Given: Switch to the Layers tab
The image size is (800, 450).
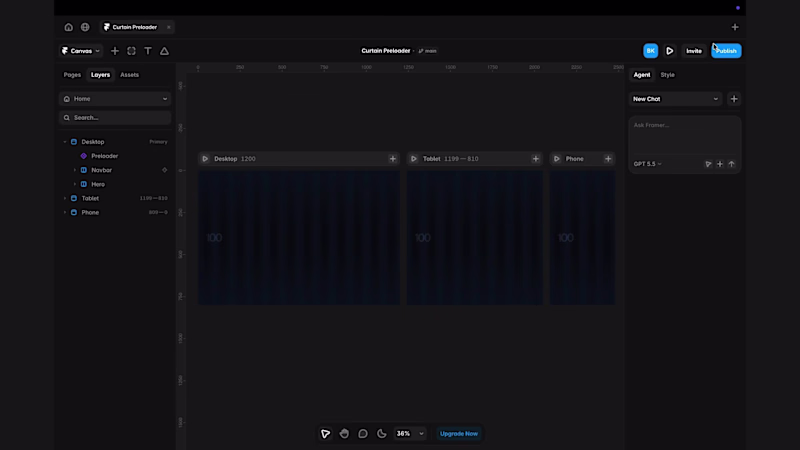Looking at the screenshot, I should (101, 75).
